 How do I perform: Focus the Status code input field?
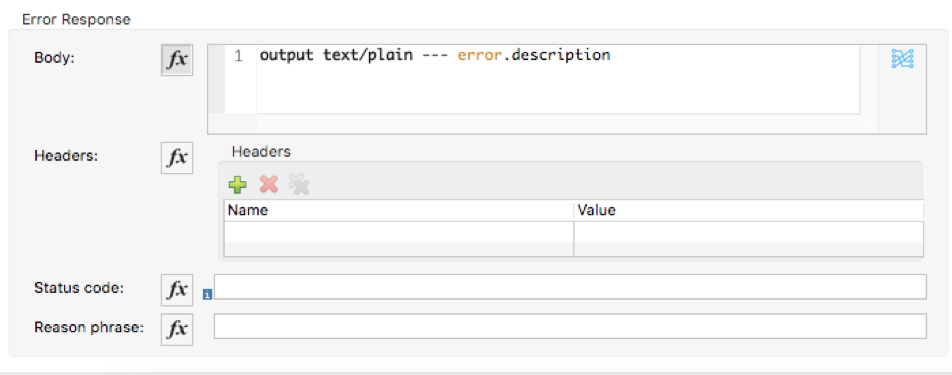point(570,286)
